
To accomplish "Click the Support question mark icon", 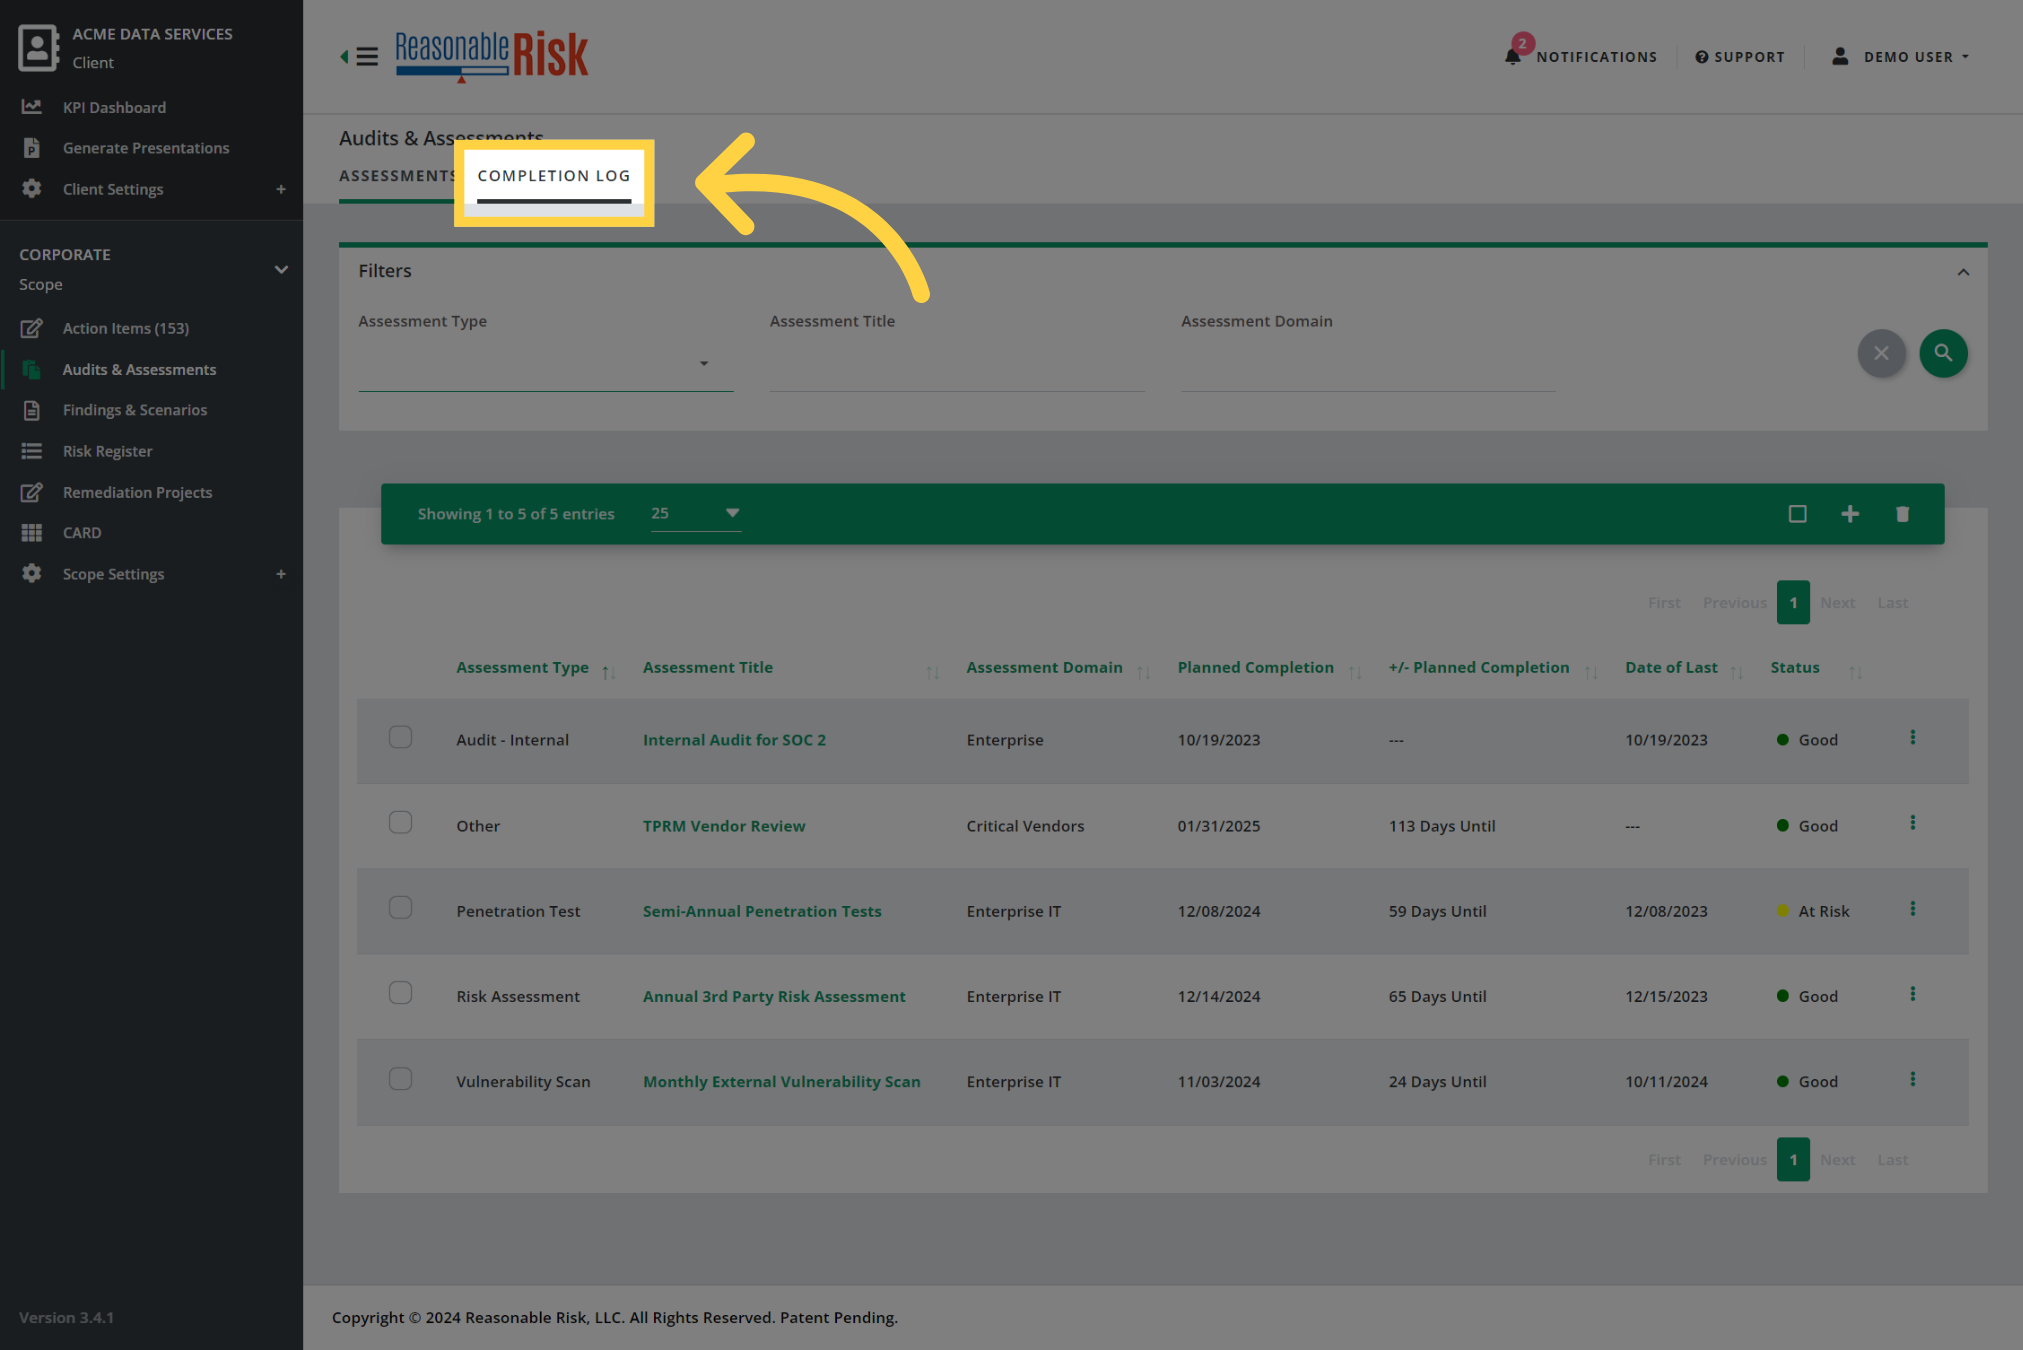I will point(1701,57).
